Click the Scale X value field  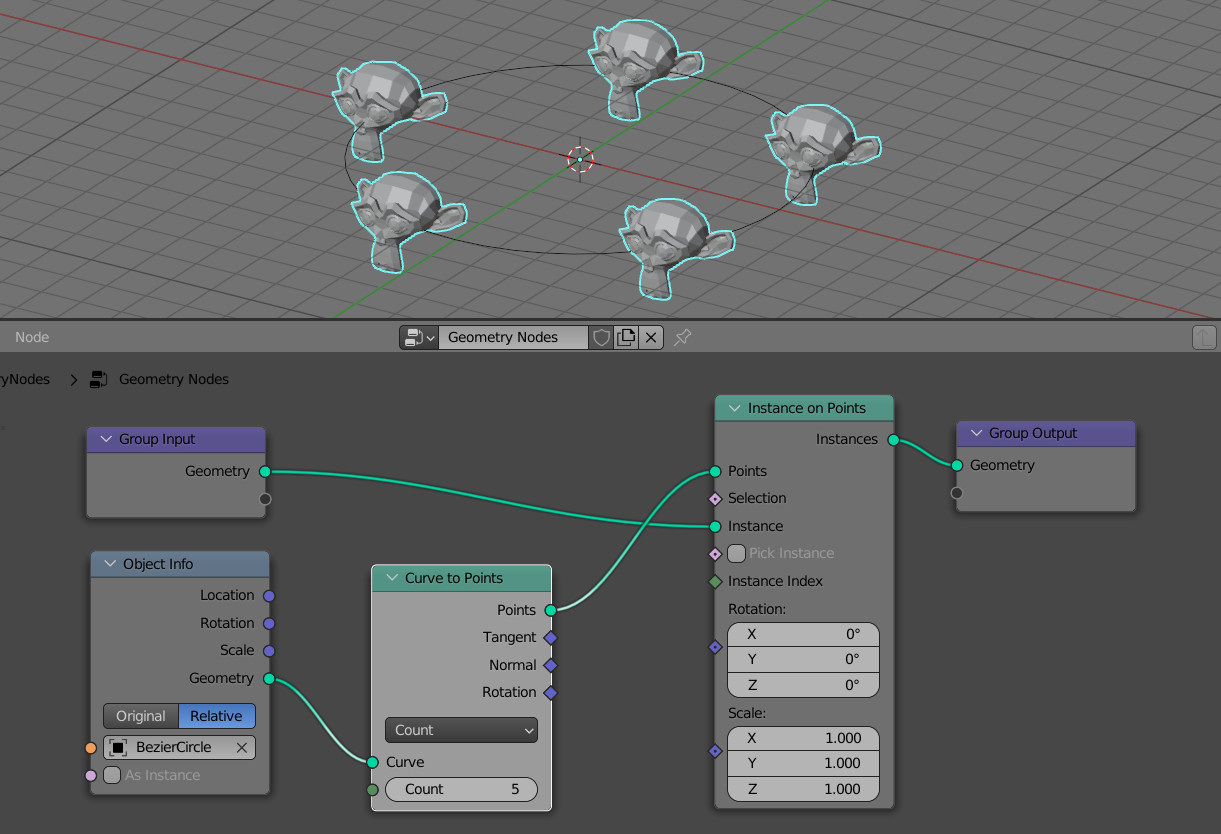click(803, 738)
